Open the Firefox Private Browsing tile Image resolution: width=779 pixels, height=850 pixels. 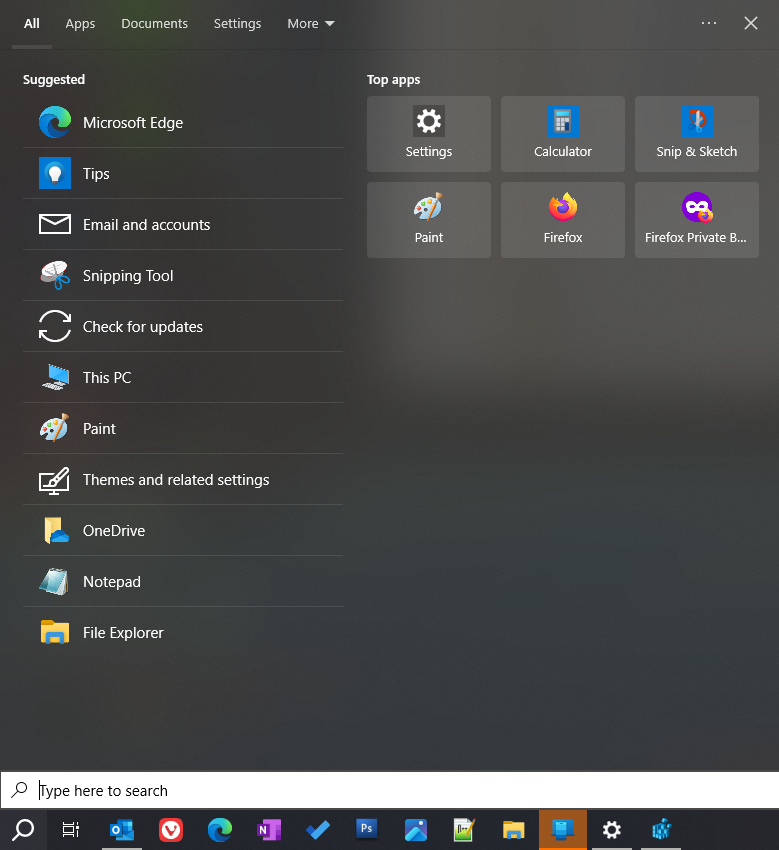click(x=696, y=220)
